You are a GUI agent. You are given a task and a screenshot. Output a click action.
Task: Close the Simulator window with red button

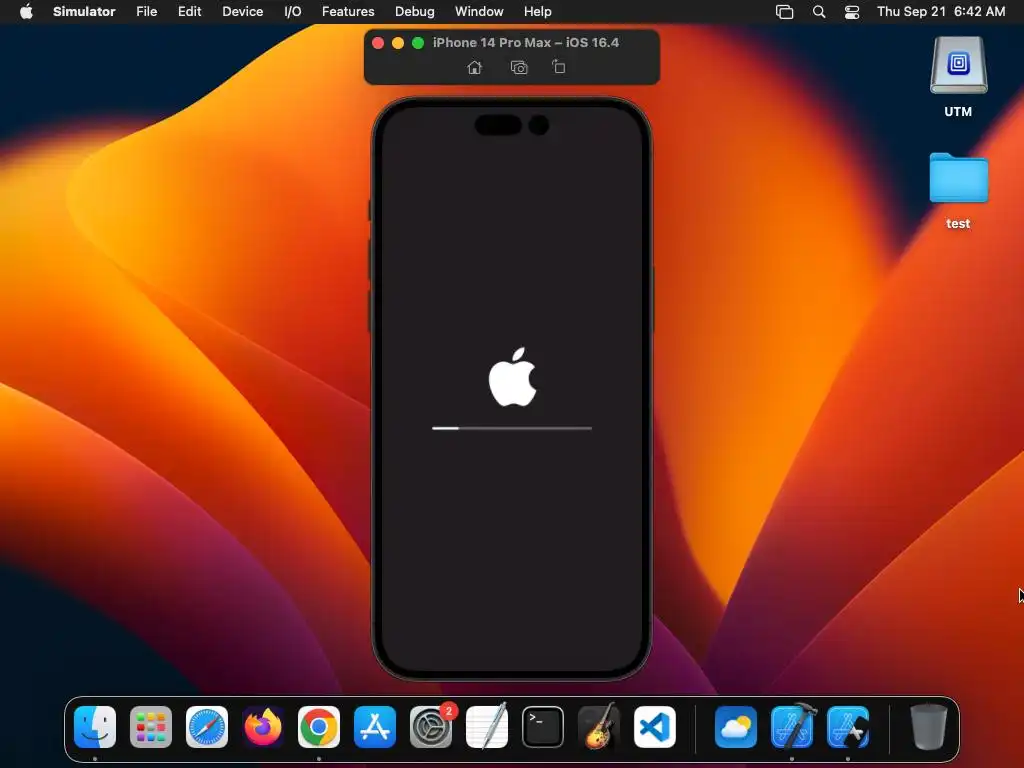pyautogui.click(x=377, y=43)
